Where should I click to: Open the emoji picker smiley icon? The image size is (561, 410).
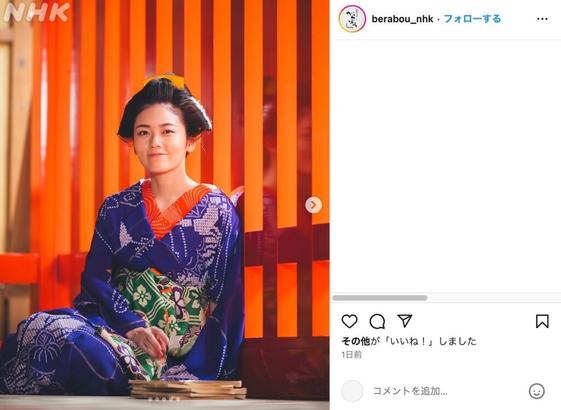tap(537, 391)
